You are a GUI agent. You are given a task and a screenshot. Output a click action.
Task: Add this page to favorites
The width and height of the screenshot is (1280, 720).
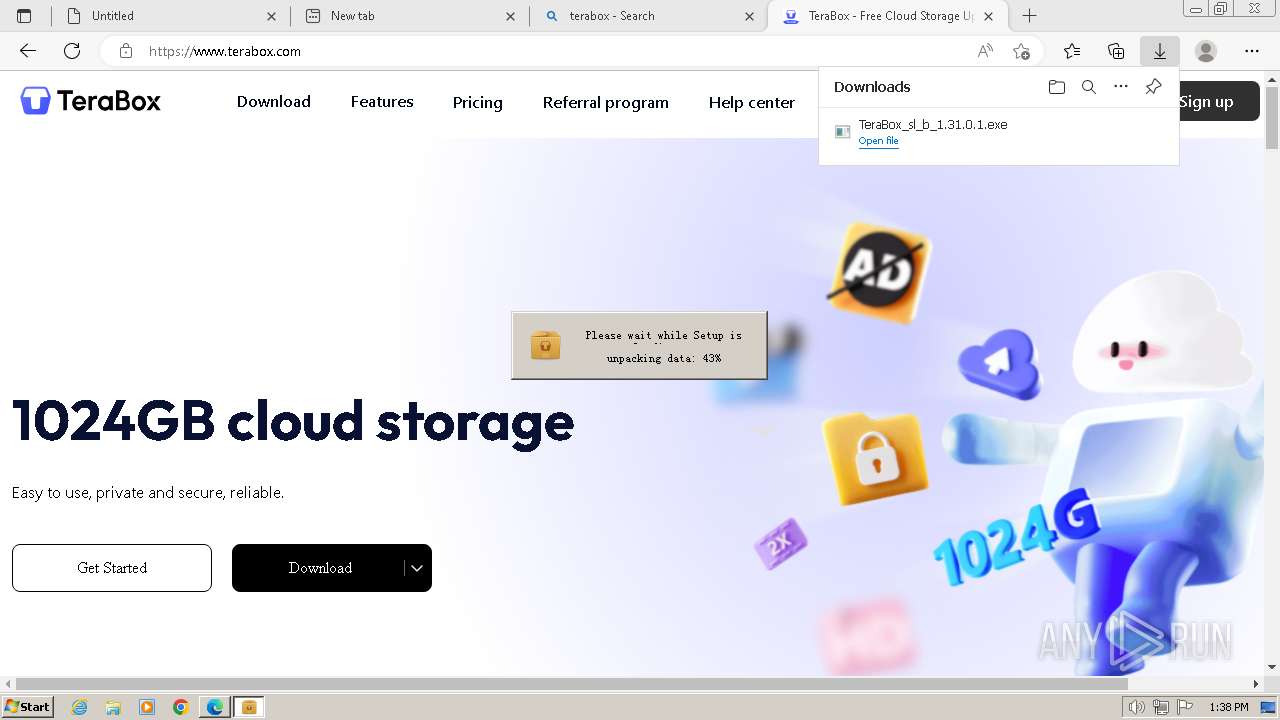[1021, 51]
